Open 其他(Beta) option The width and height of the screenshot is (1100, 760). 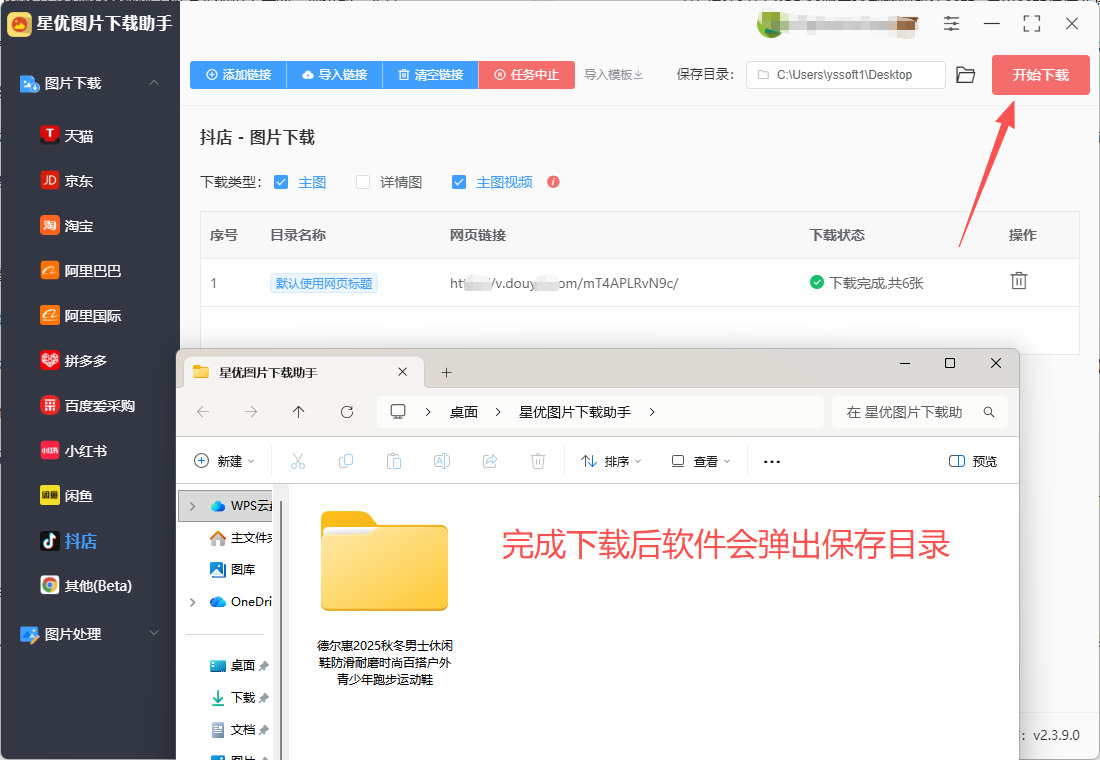86,585
